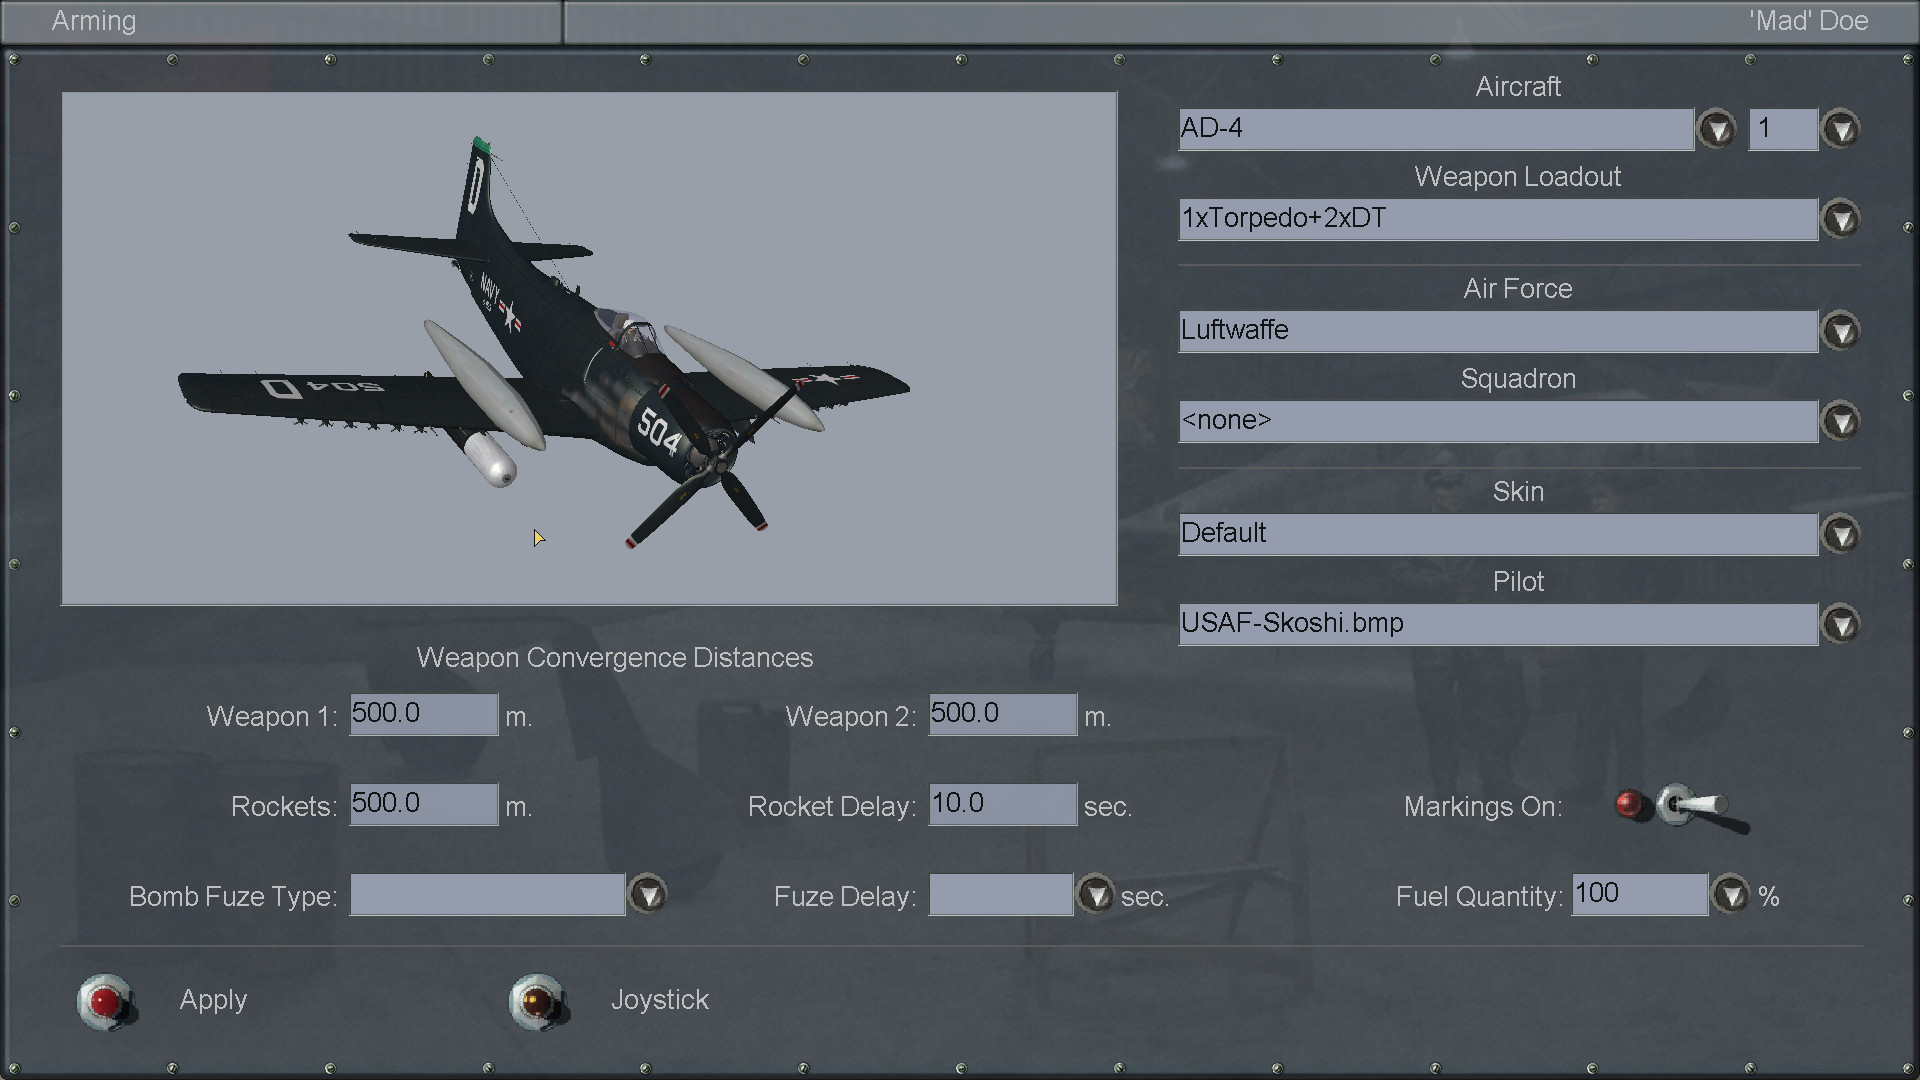Expand the Weapon Loadout dropdown

pos(1841,220)
